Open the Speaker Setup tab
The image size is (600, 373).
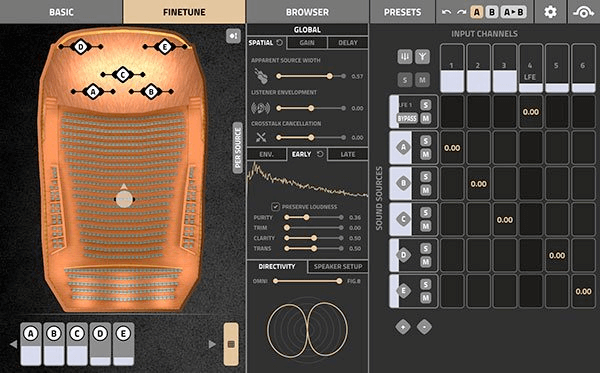click(338, 267)
